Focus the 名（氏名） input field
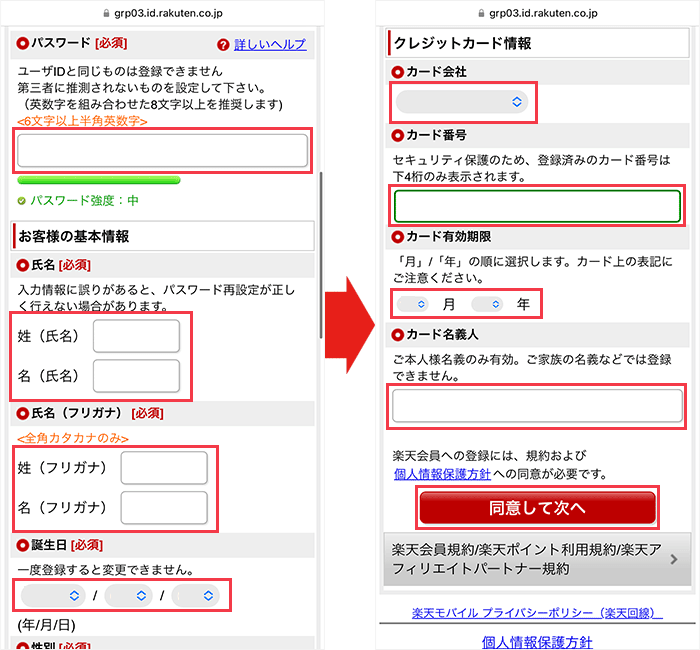The image size is (700, 650). [136, 376]
